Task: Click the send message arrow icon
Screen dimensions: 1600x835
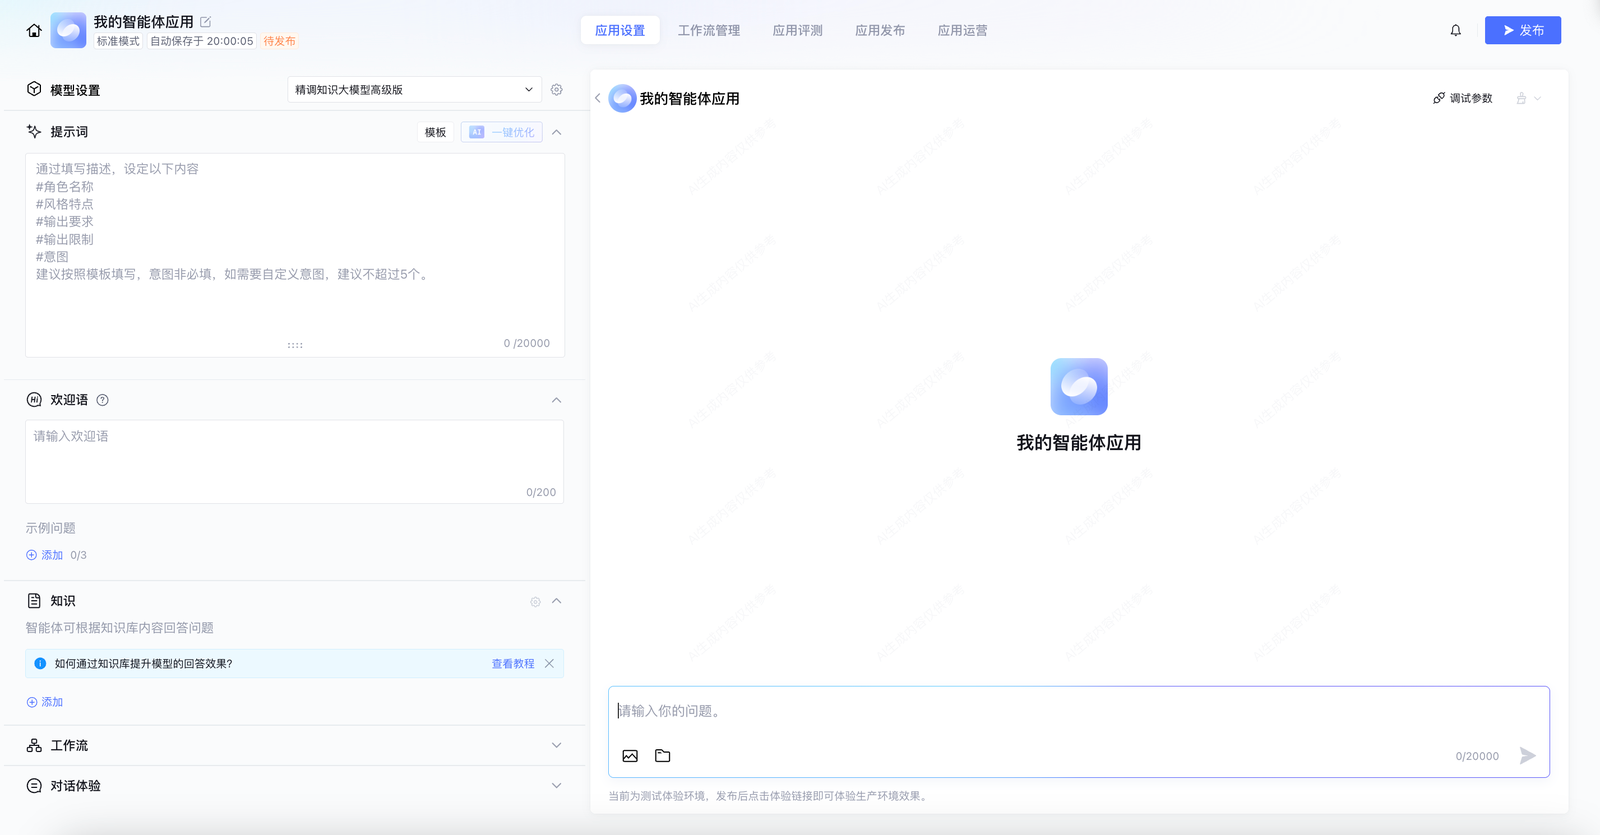Action: 1527,756
